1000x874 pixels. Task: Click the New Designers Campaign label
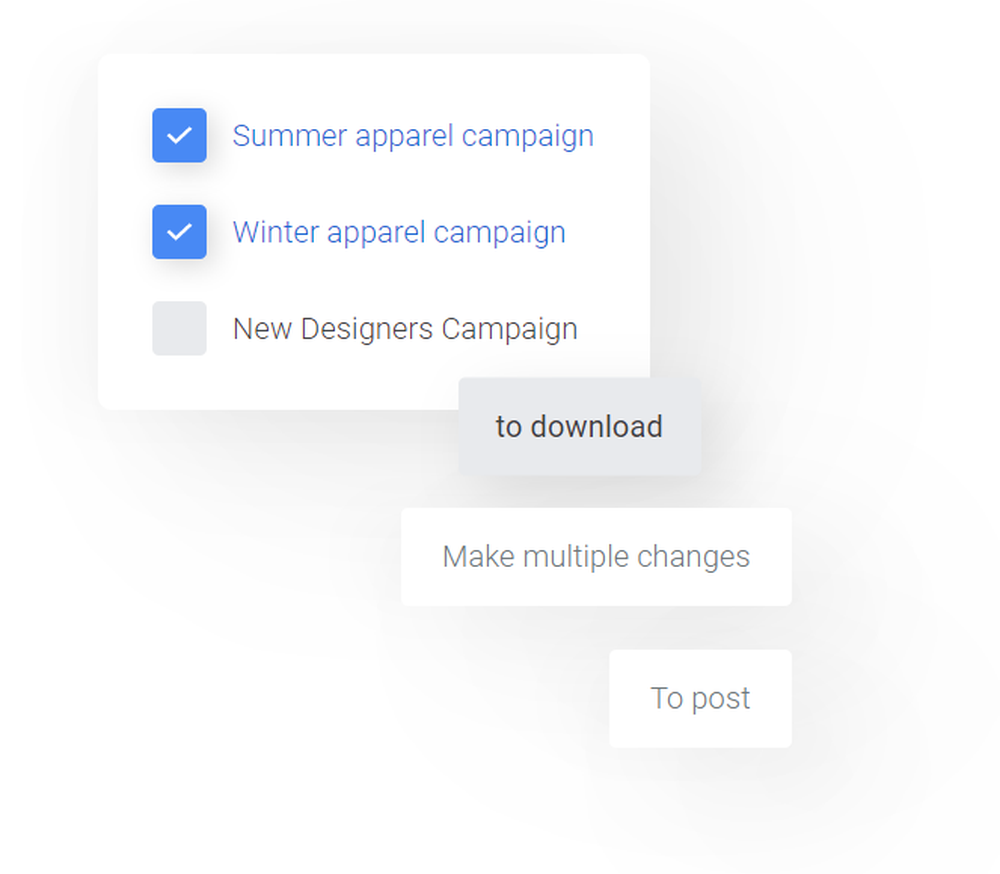406,329
